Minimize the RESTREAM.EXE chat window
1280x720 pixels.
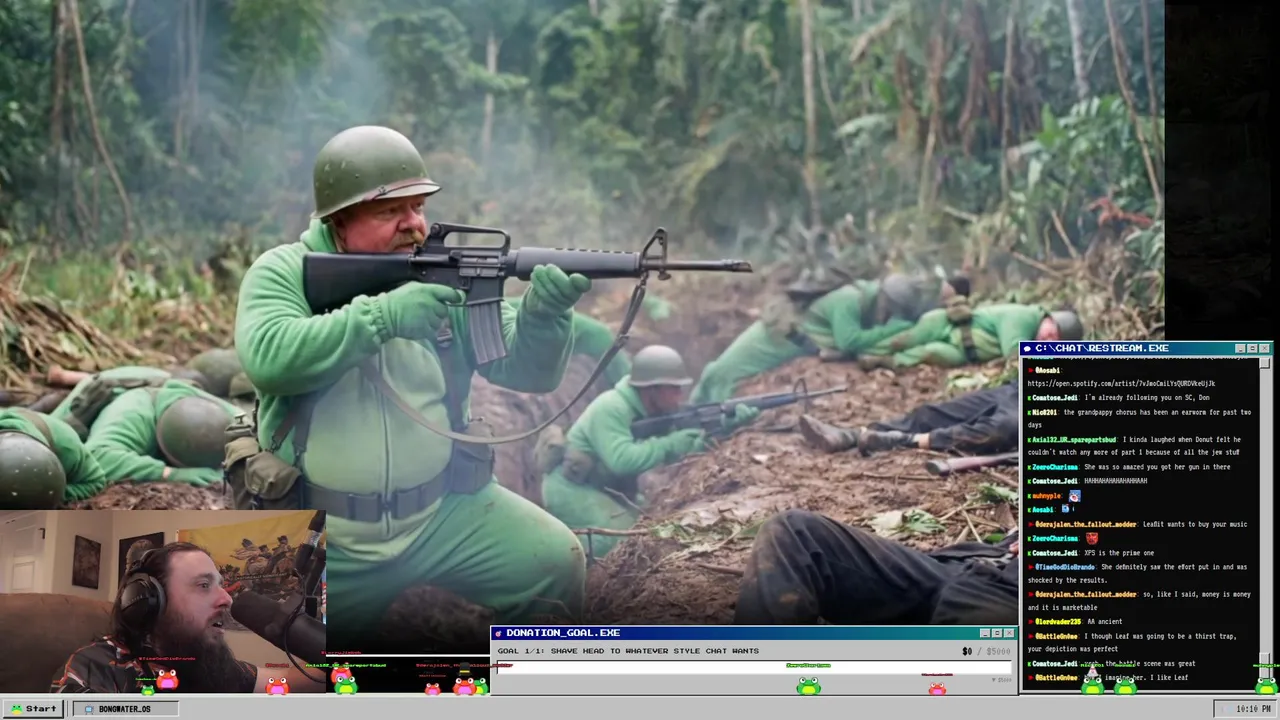1240,348
